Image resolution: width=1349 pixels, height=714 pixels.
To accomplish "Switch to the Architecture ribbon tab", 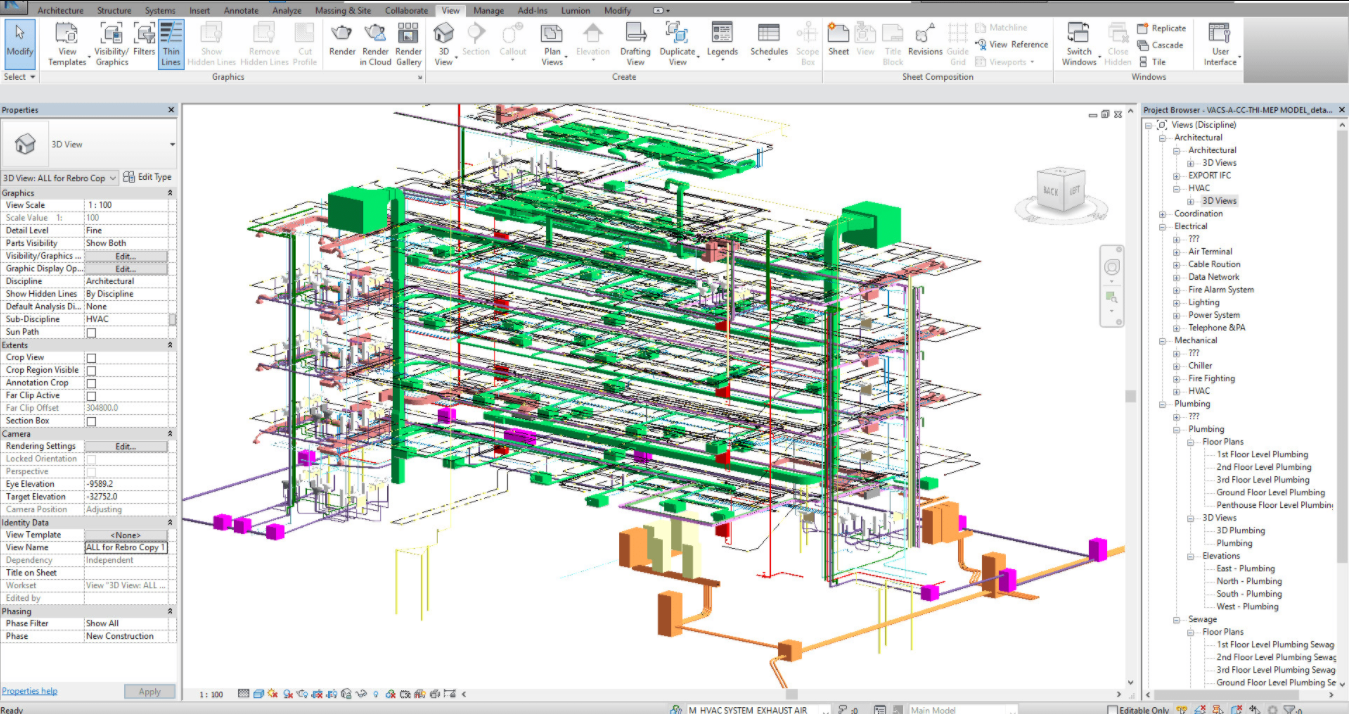I will point(61,10).
